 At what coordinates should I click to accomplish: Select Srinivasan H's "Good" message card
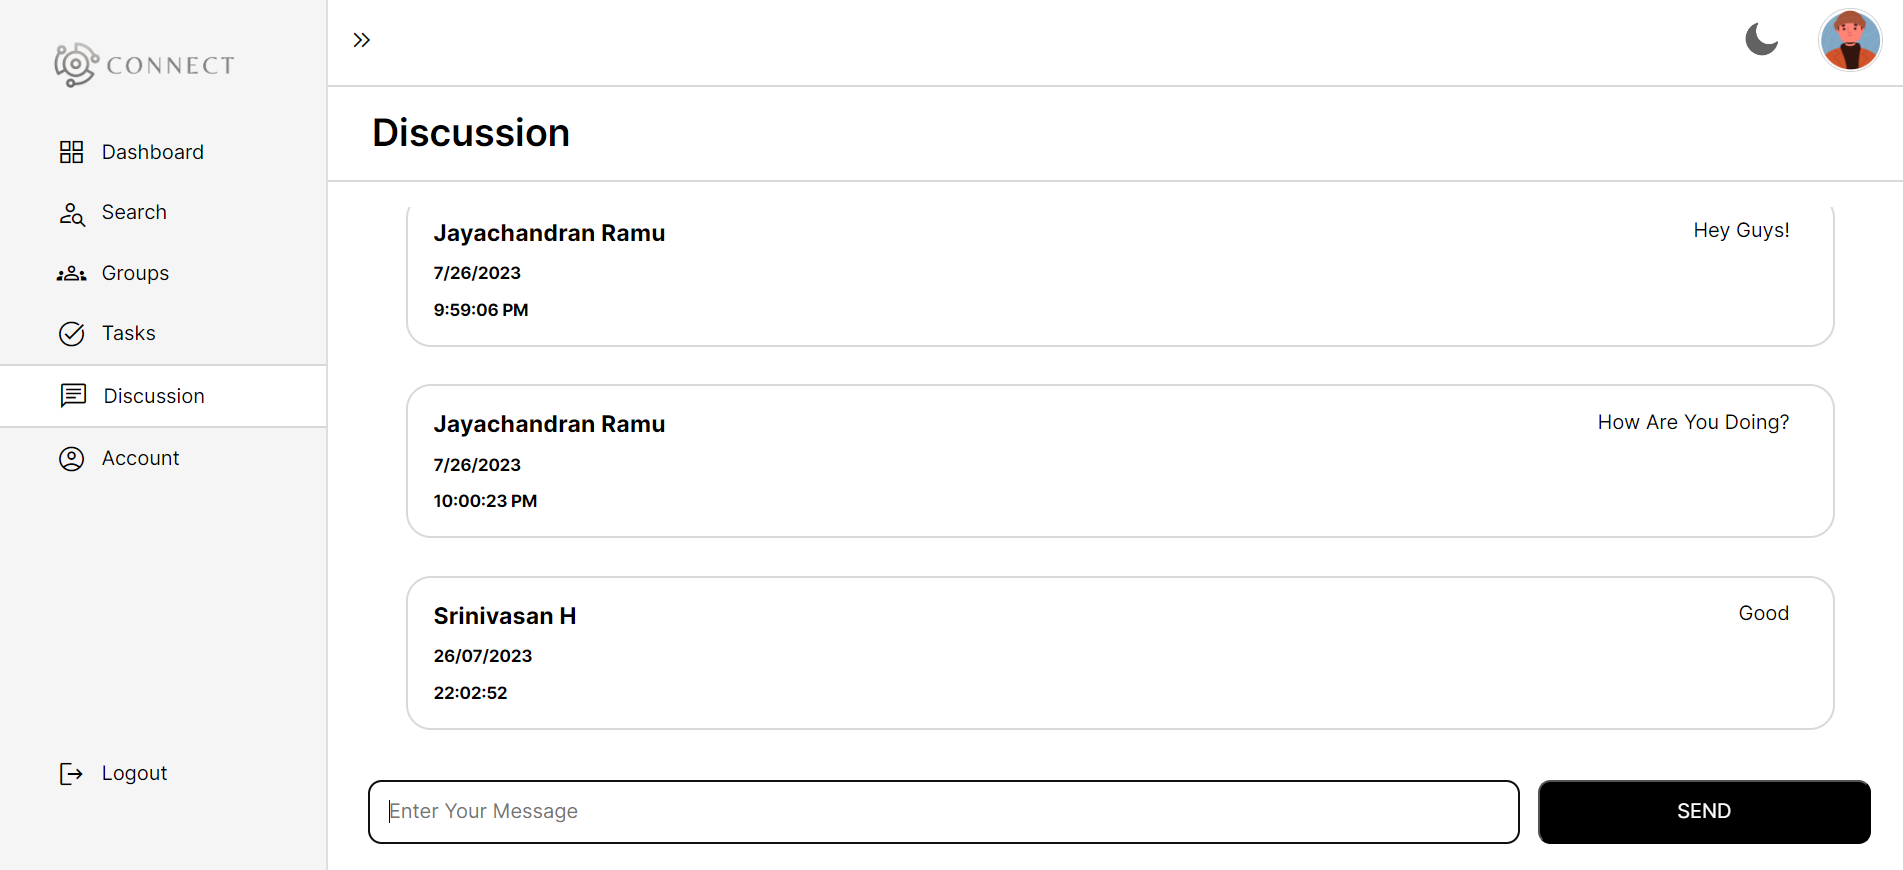point(1120,653)
